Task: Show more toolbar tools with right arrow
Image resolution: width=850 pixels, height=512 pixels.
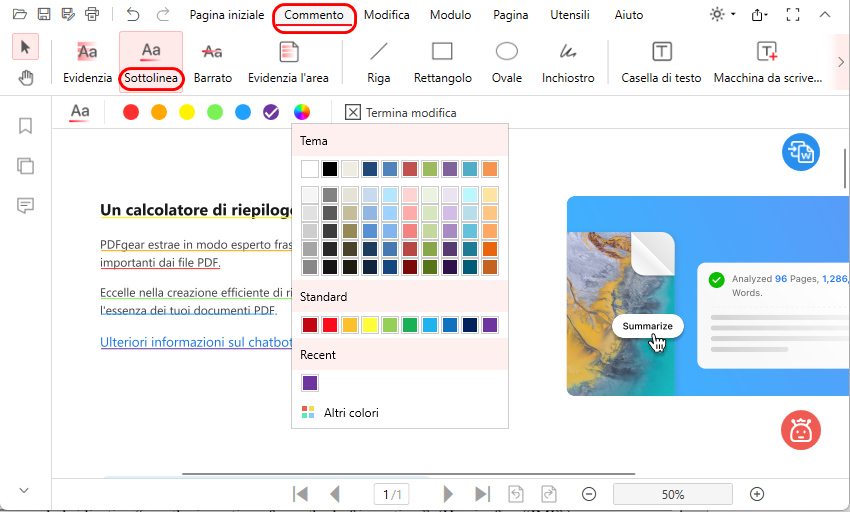Action: coord(841,62)
